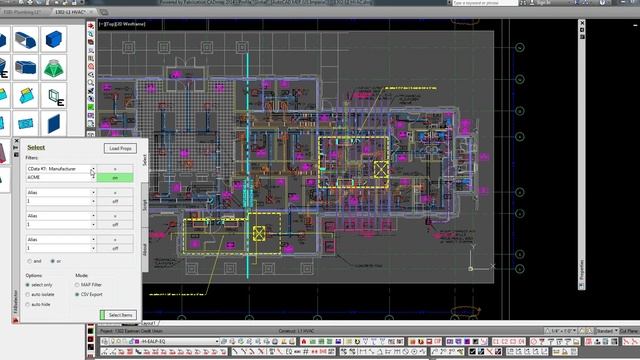Screen dimensions: 640x360
Task: Turn on the first Alias filter 'off' switch
Action: pyautogui.click(x=115, y=201)
